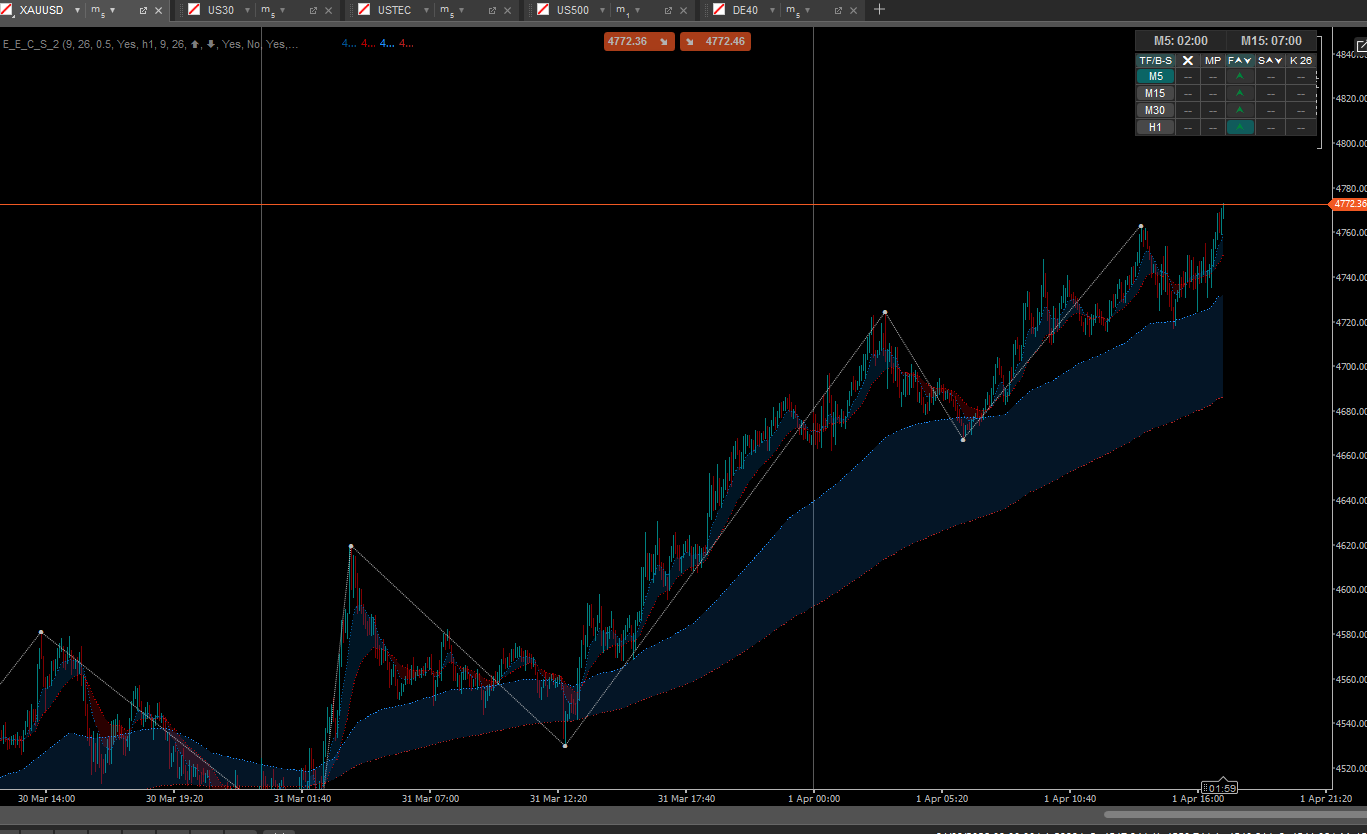1367x834 pixels.
Task: Detach the XAUUSD chart tab
Action: (x=143, y=10)
